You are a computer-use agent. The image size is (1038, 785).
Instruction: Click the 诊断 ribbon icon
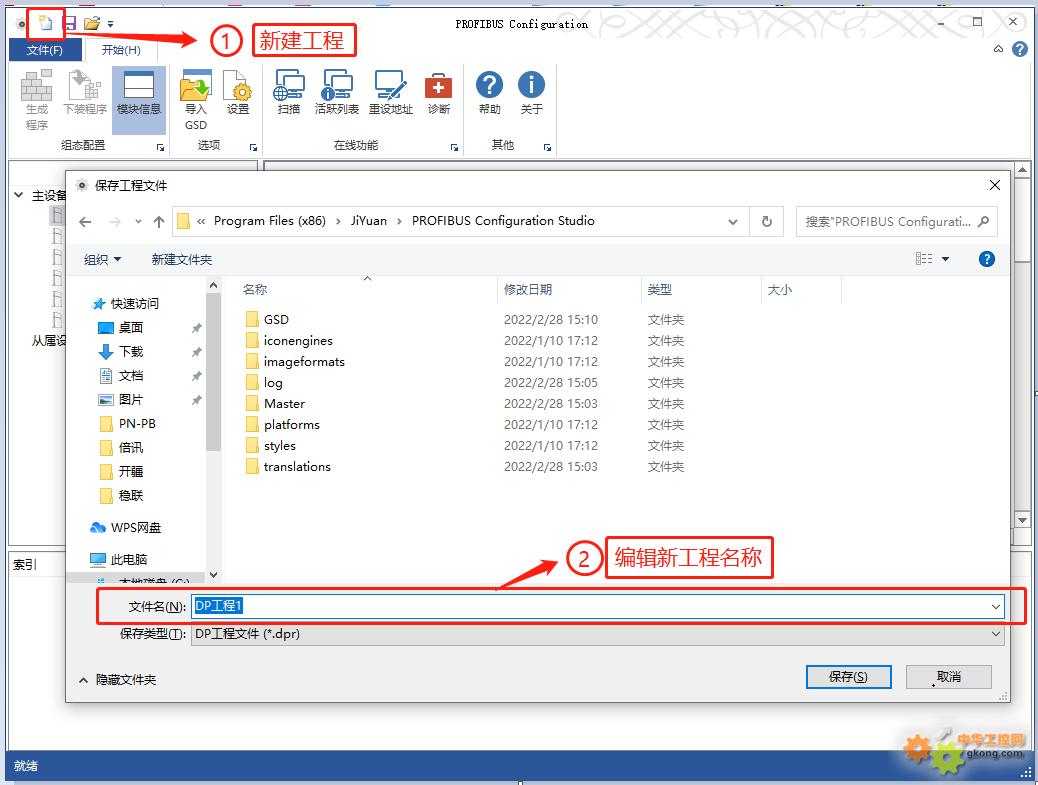point(438,93)
